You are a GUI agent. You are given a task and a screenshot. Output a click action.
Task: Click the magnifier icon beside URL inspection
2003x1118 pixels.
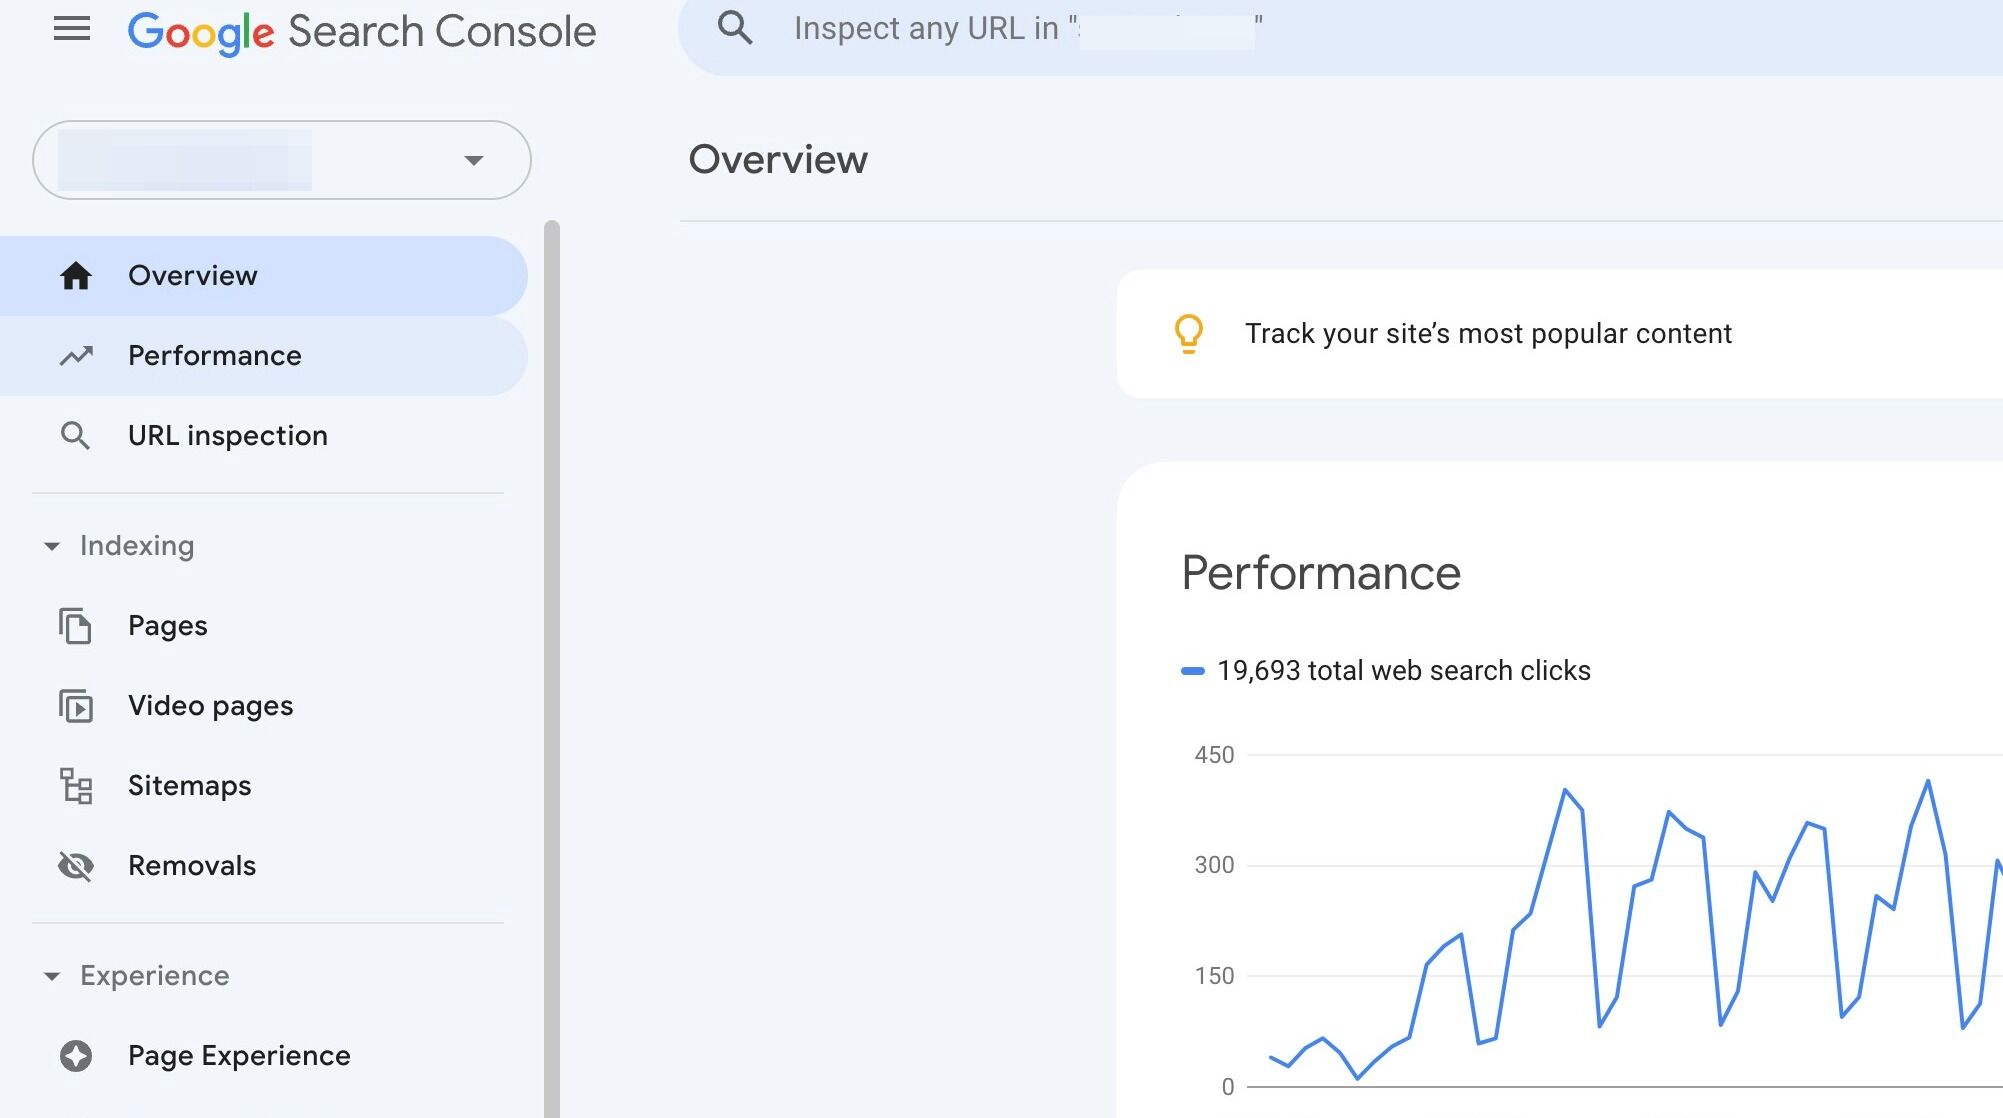point(76,436)
